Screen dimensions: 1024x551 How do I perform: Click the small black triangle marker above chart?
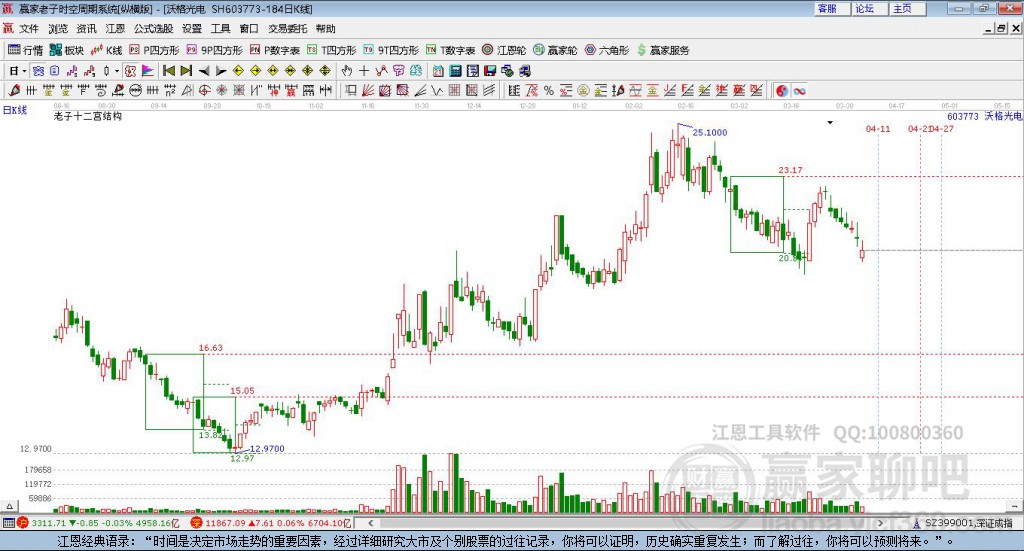pyautogui.click(x=830, y=123)
